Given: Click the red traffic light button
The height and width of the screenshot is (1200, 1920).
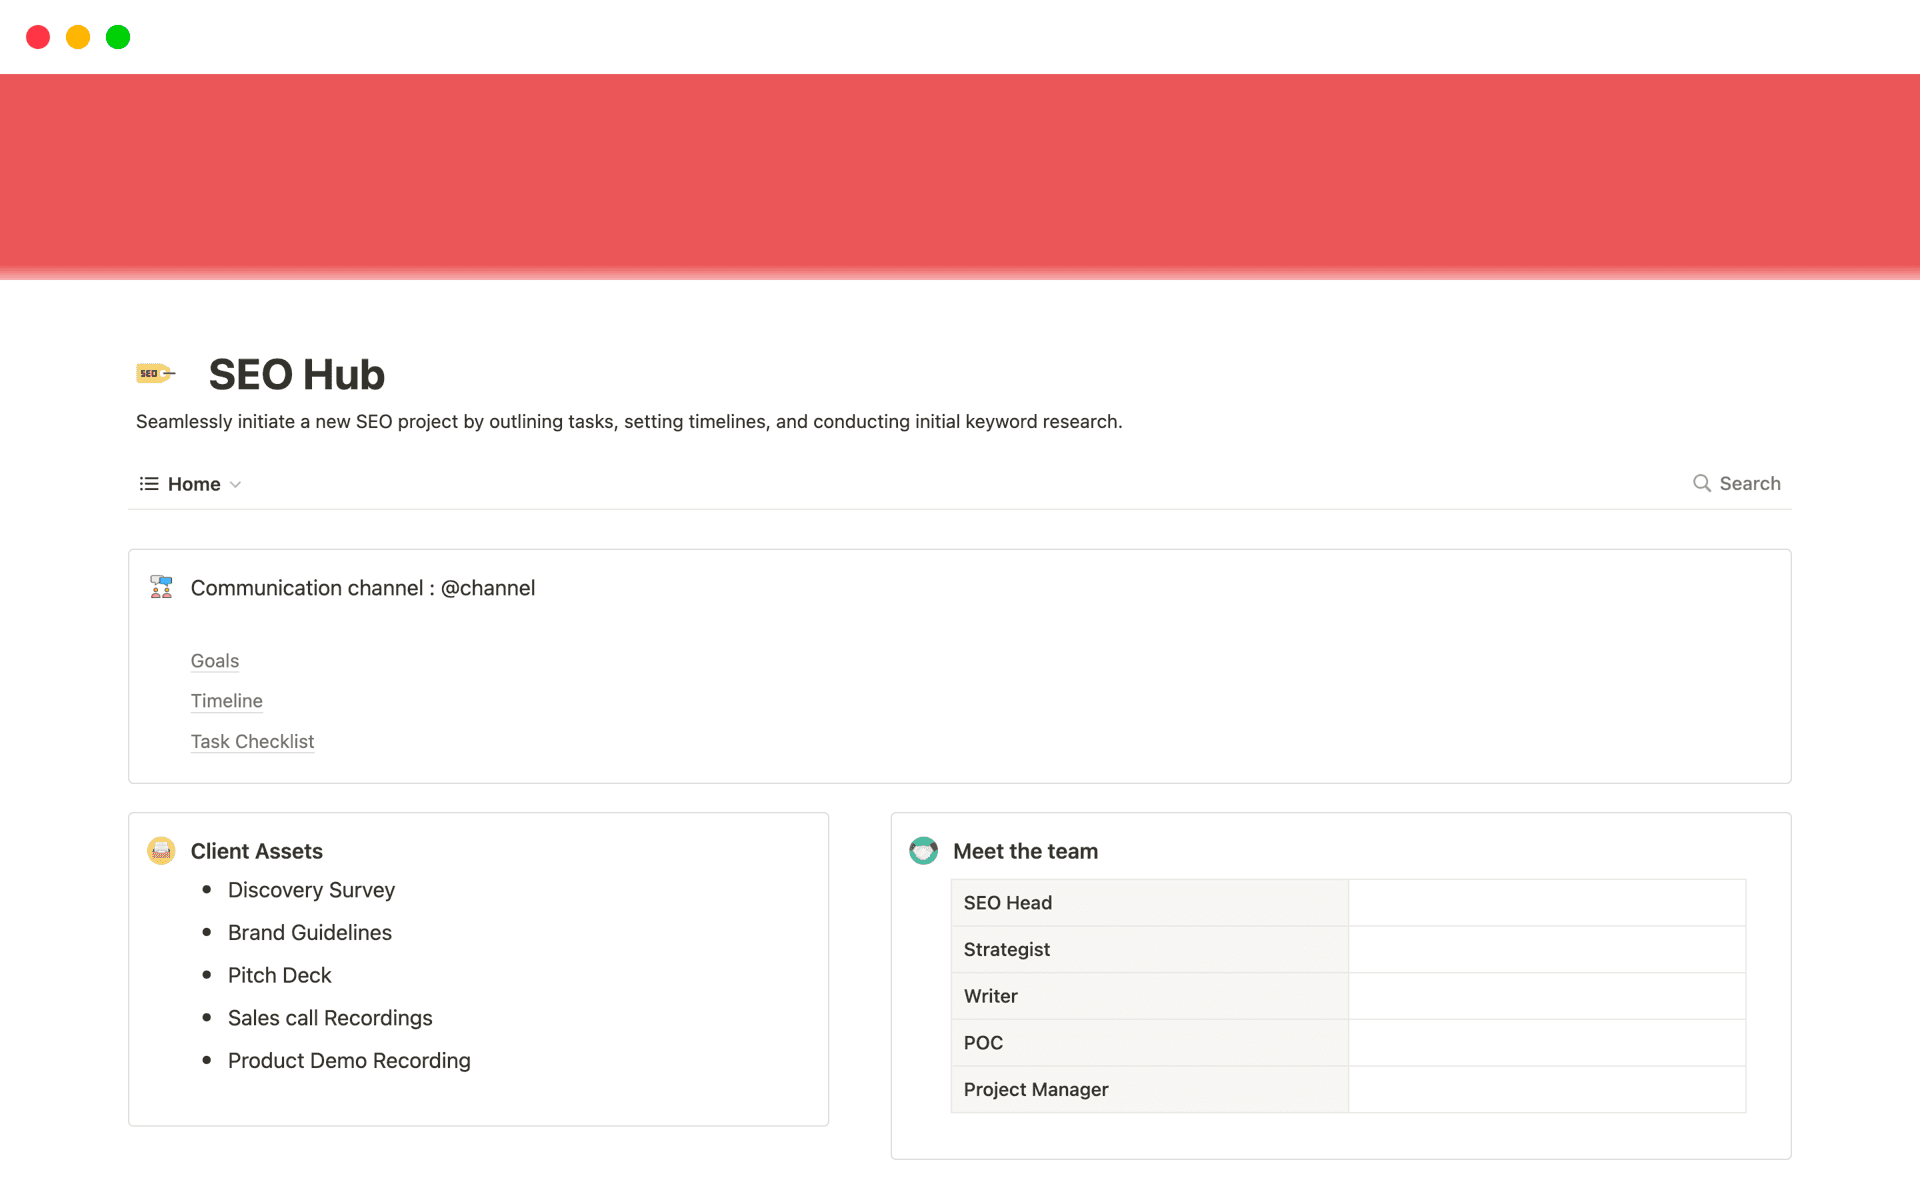Looking at the screenshot, I should coord(38,37).
